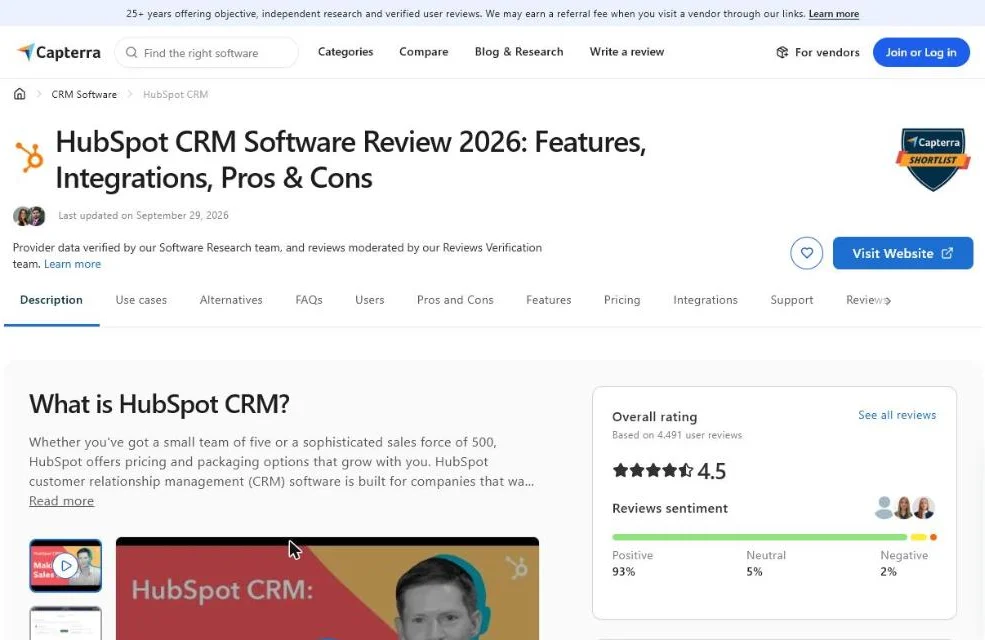Save HubSpot CRM with heart icon
The height and width of the screenshot is (640, 985).
(807, 253)
